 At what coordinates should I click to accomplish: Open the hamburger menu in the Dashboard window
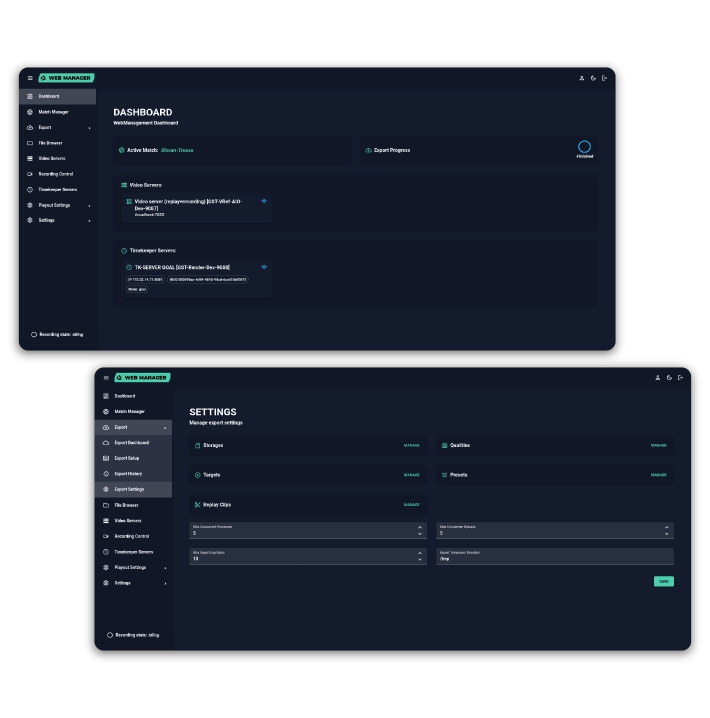tap(30, 78)
